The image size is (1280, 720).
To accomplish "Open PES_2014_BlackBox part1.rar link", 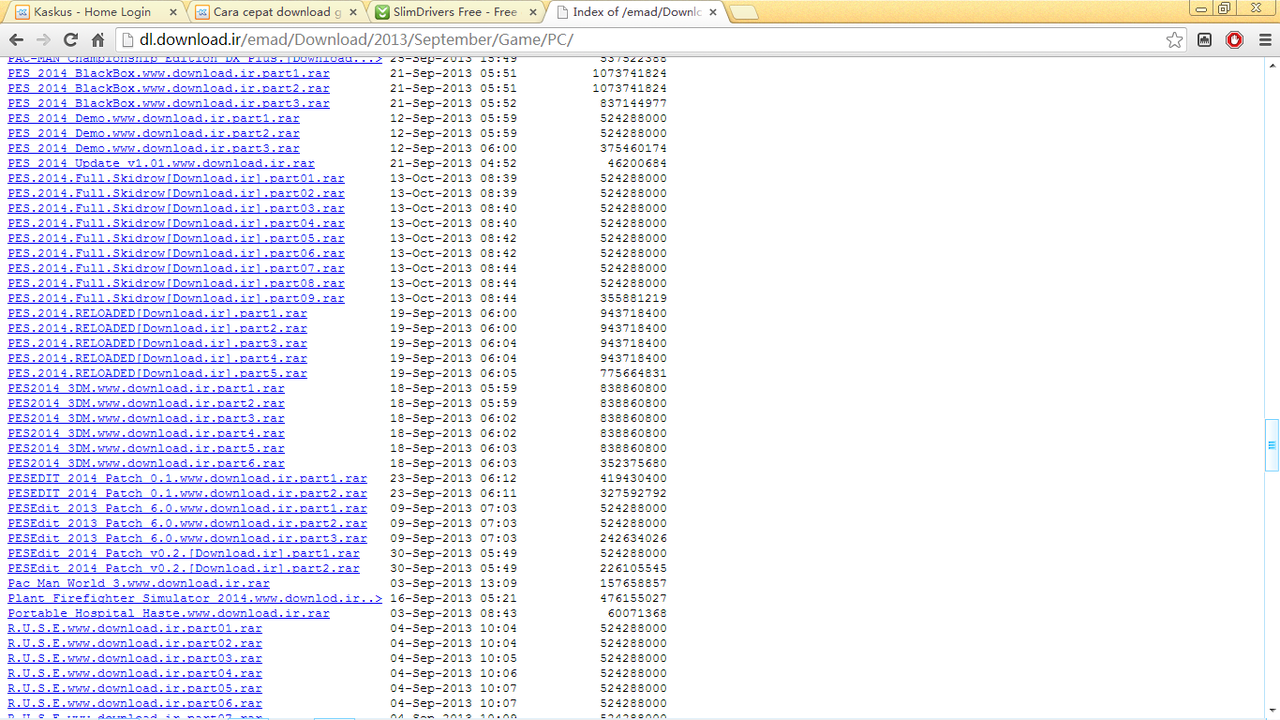I will [169, 73].
